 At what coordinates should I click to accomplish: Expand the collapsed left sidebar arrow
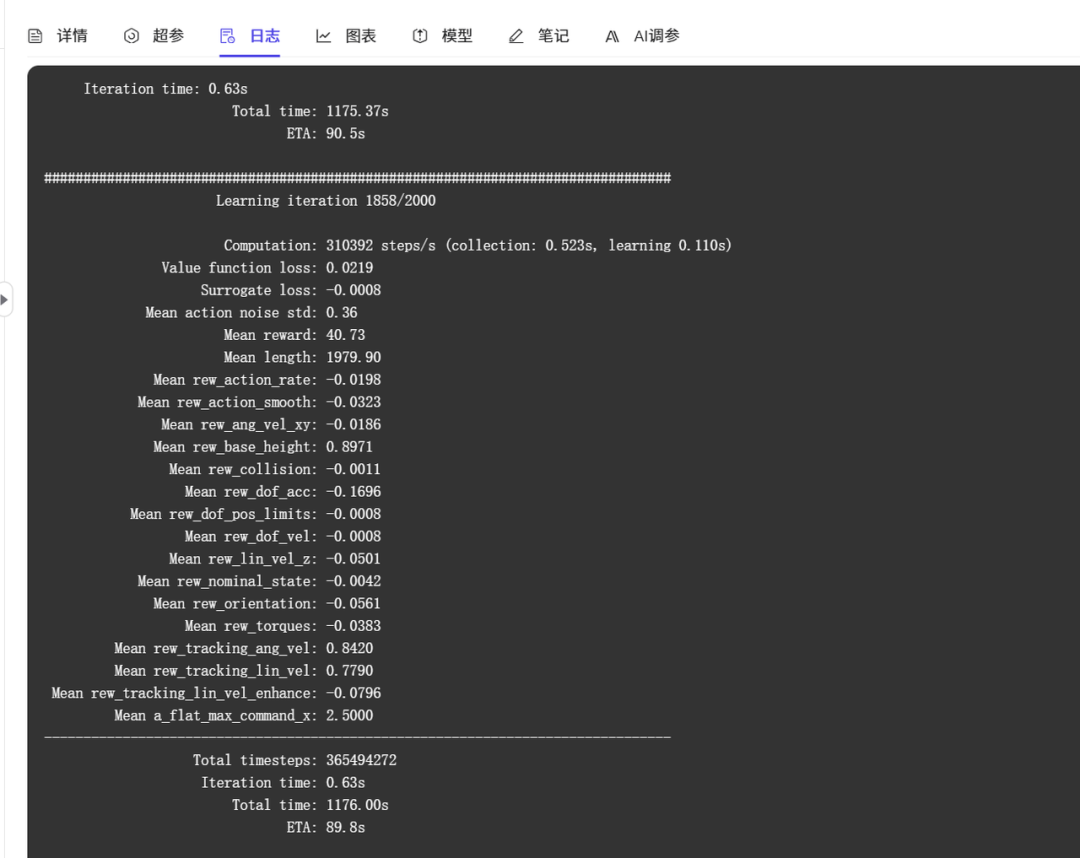tap(5, 300)
